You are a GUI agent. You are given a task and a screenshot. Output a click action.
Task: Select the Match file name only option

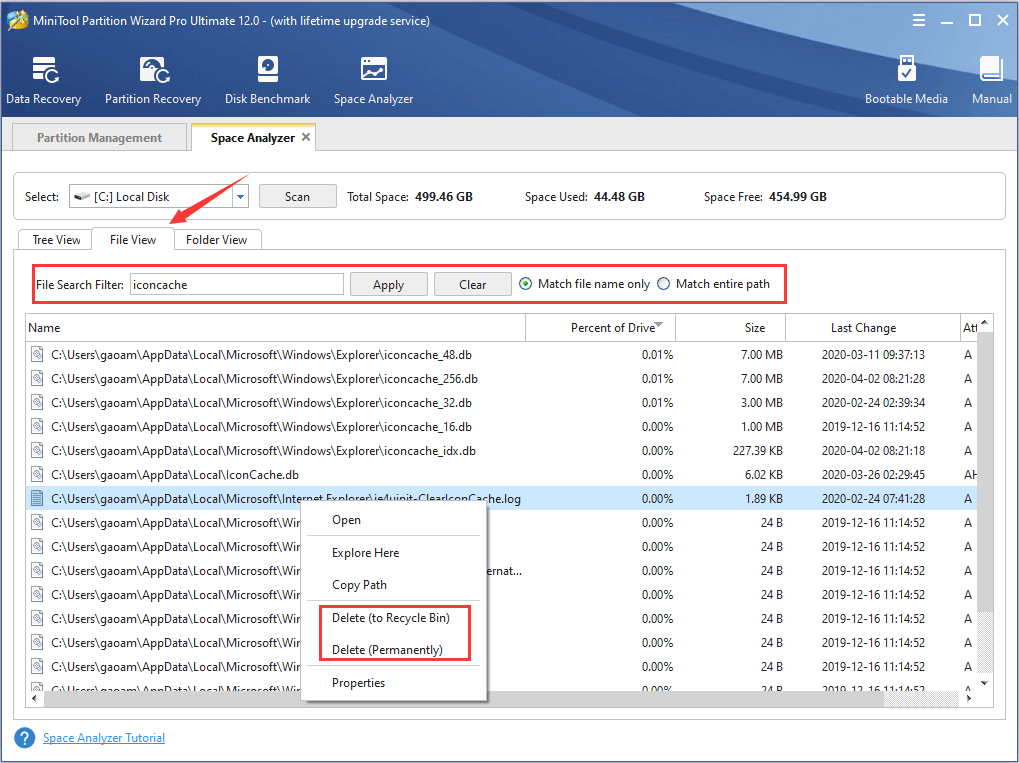525,283
